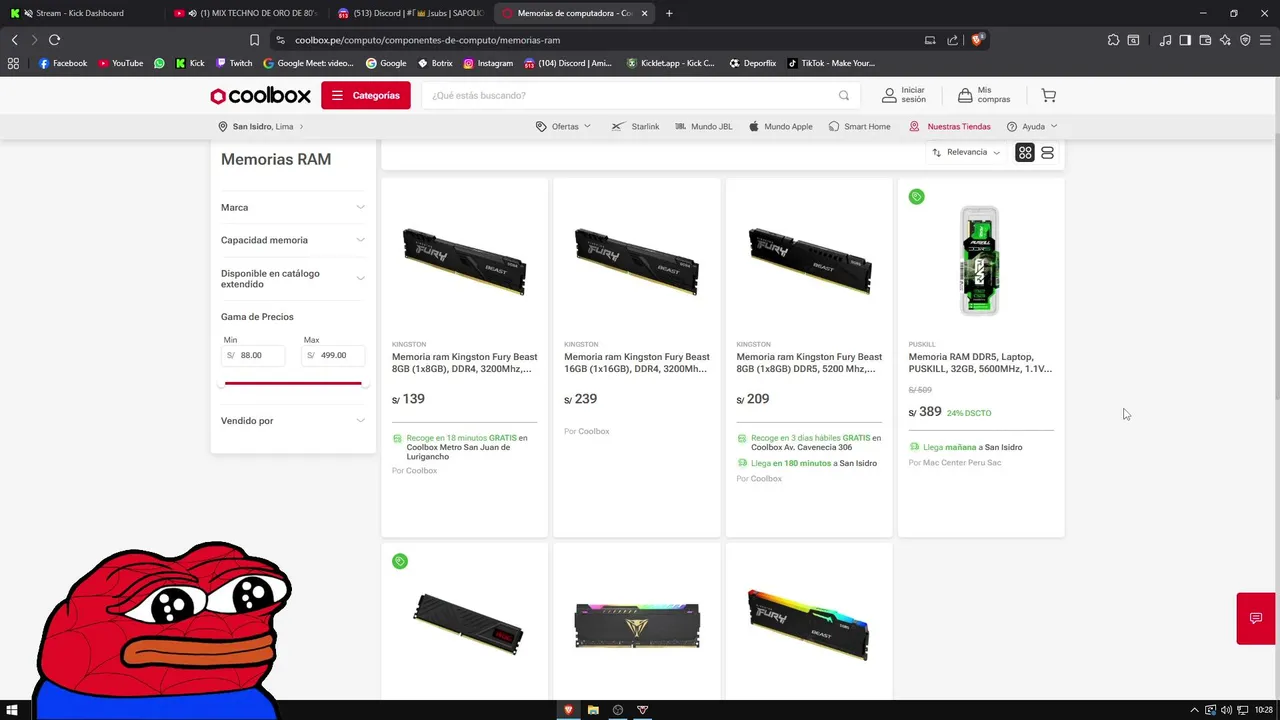
Task: Switch to Stream - Kick Dashboard tab
Action: click(x=80, y=13)
